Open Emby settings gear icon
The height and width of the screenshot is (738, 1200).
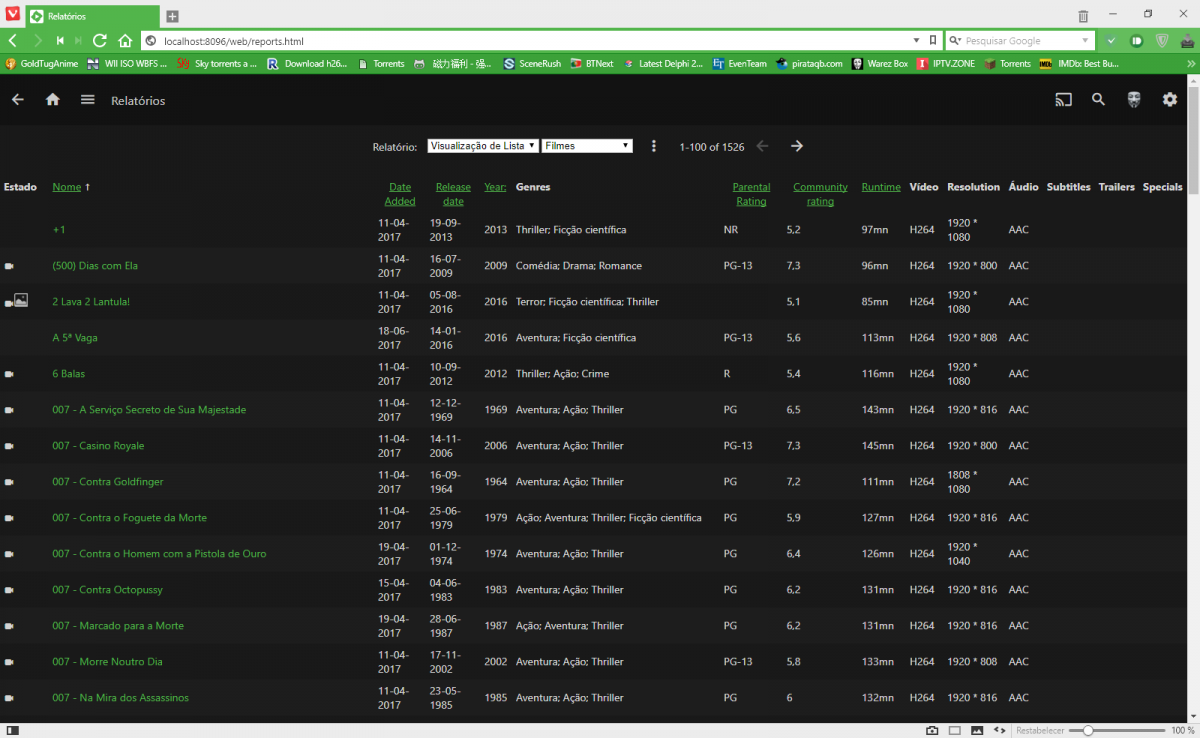pos(1169,100)
